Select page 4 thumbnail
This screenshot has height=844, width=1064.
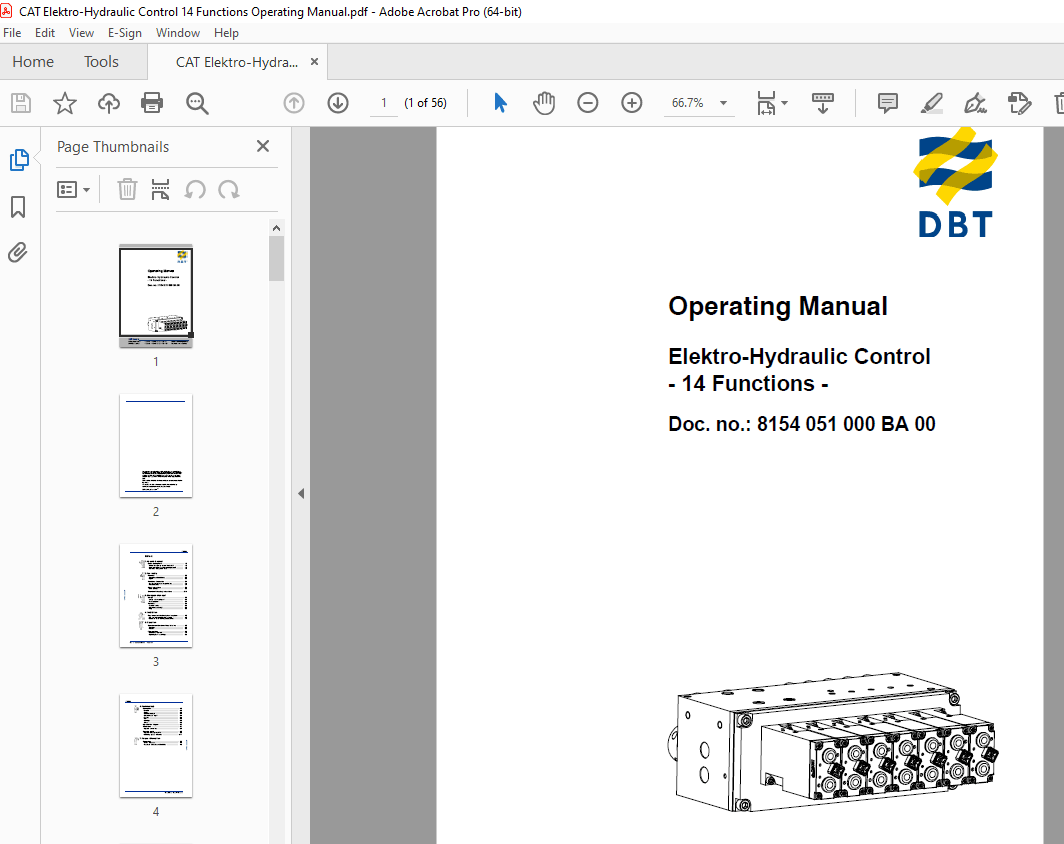pos(155,746)
